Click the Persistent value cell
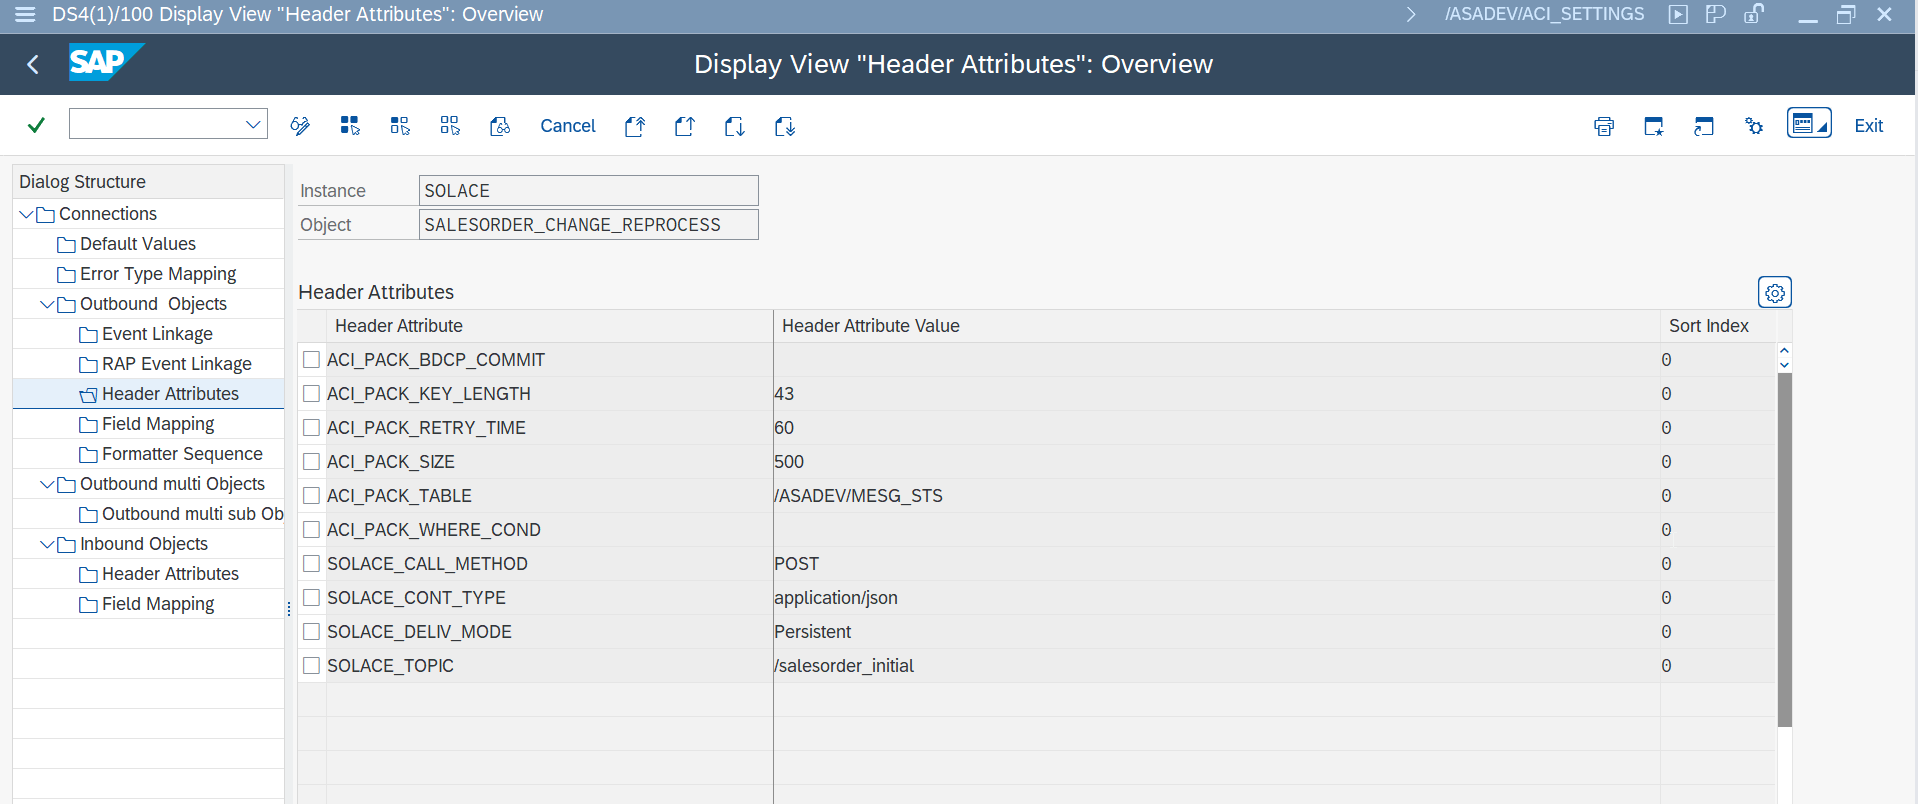This screenshot has height=804, width=1918. [x=1216, y=631]
